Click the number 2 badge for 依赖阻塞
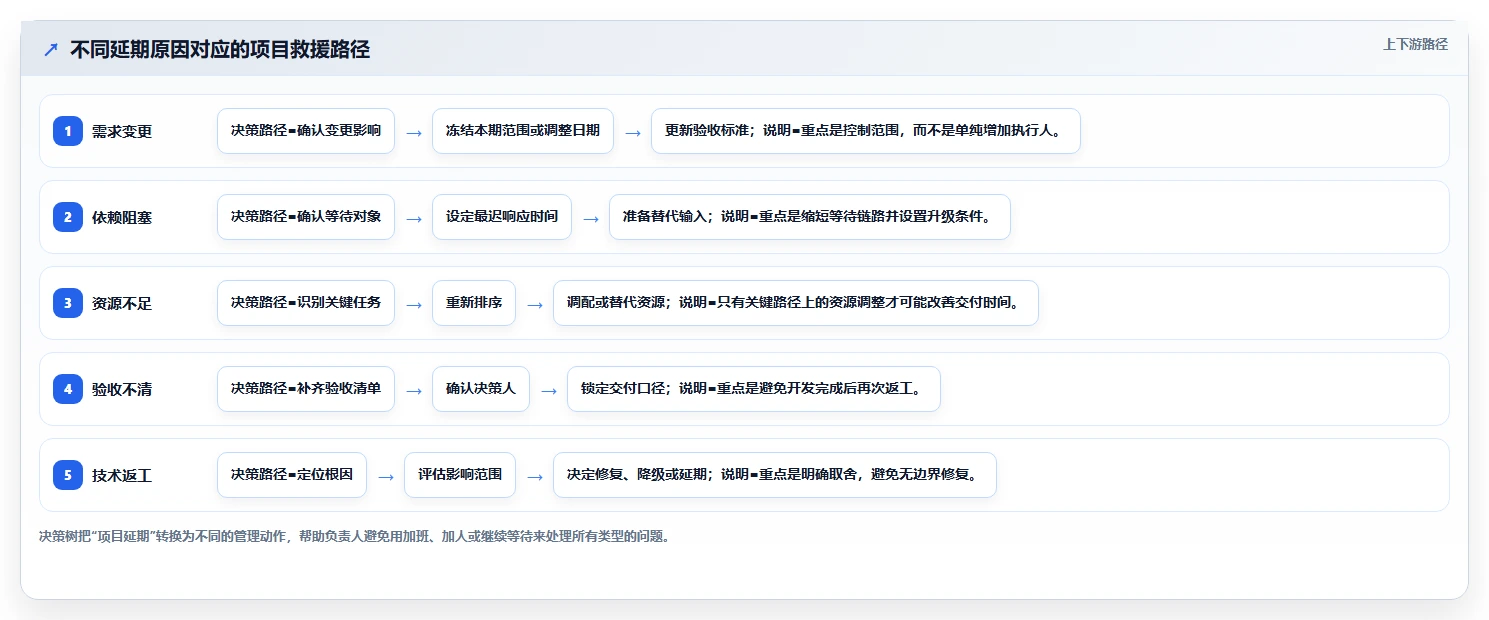The width and height of the screenshot is (1489, 620). (x=68, y=217)
